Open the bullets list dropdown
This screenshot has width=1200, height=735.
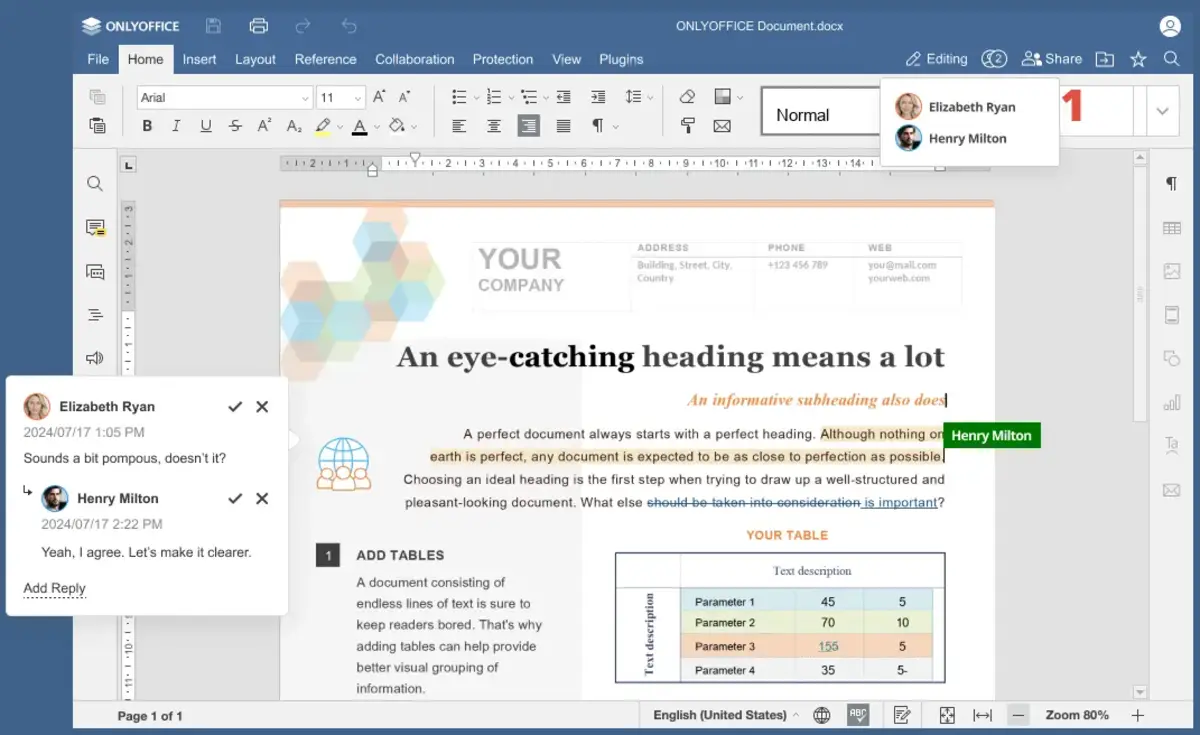[x=478, y=98]
